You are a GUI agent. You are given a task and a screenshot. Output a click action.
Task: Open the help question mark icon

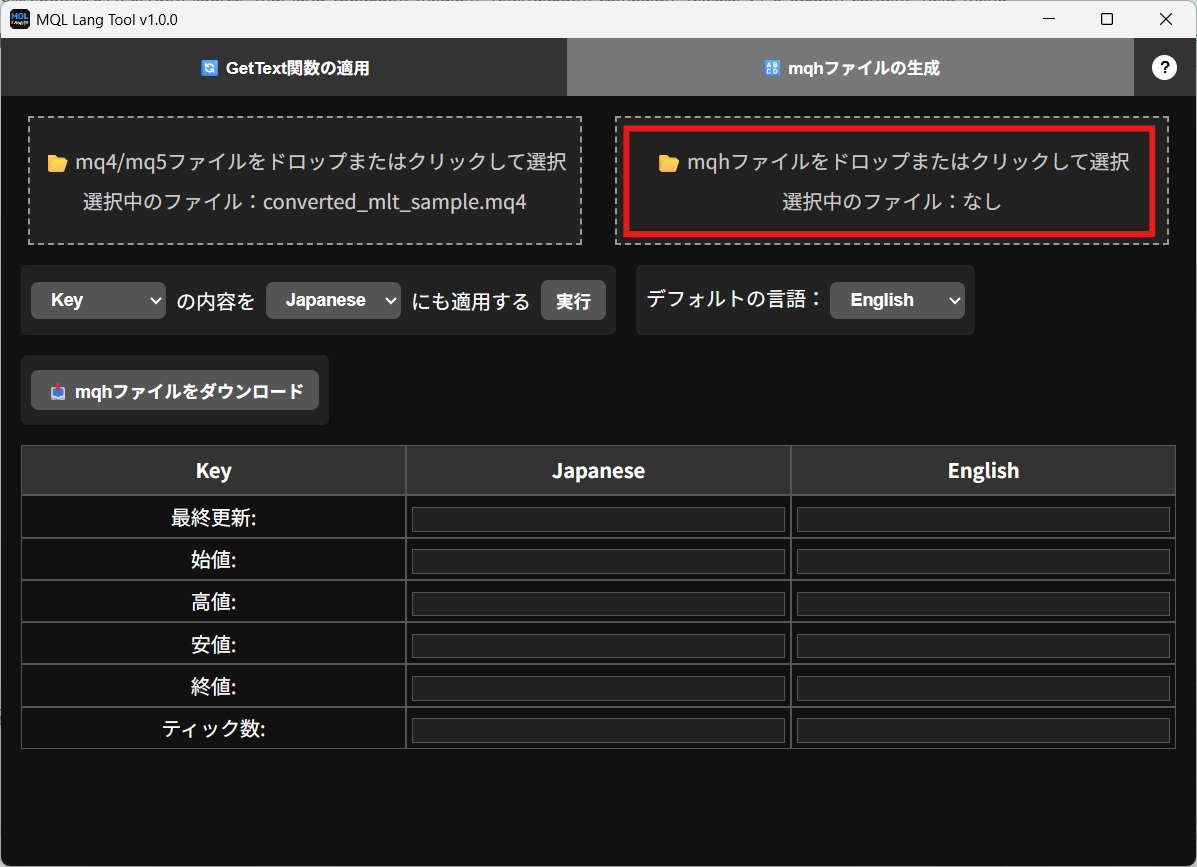pos(1163,68)
